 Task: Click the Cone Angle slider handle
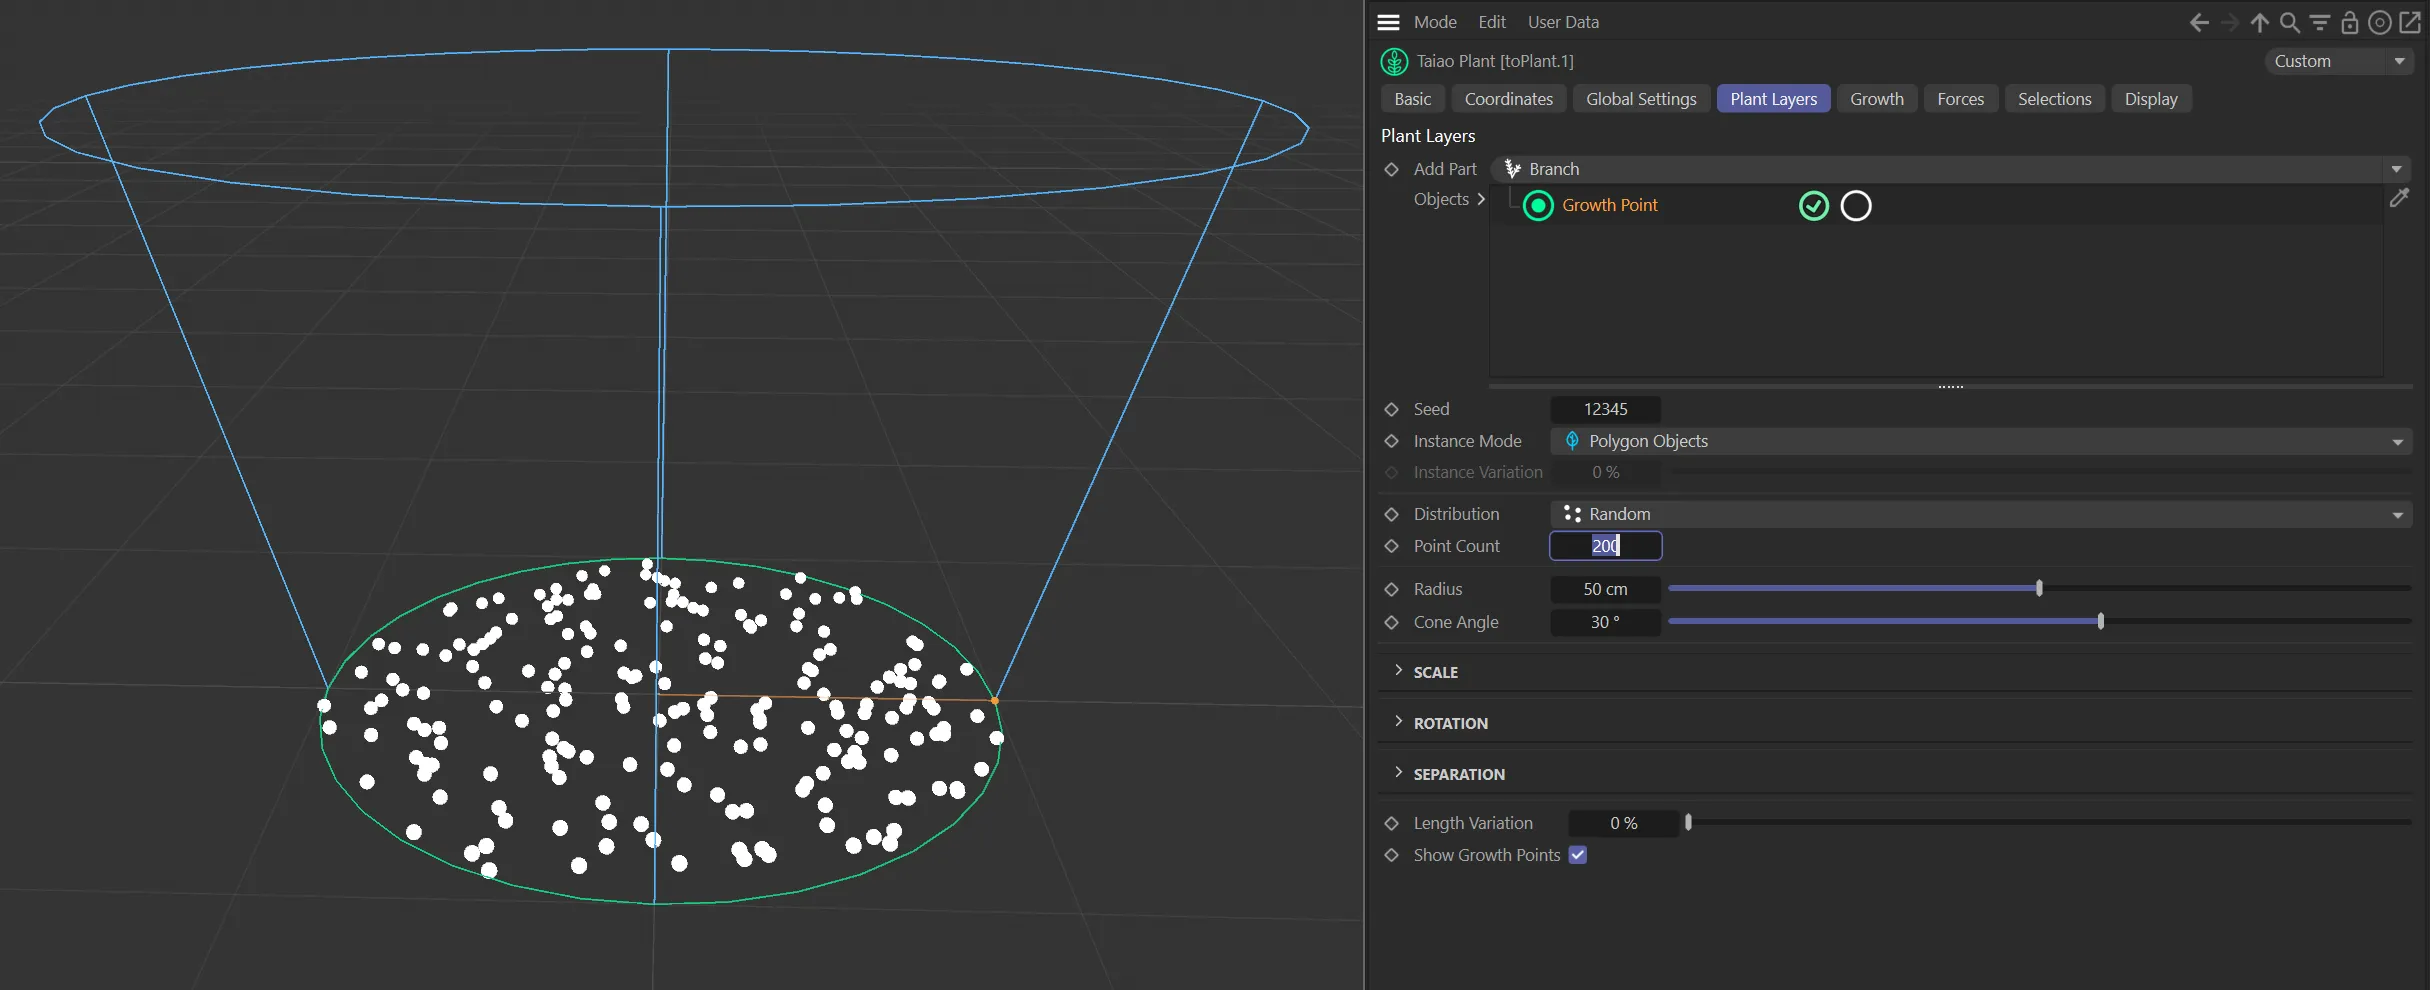[2101, 621]
